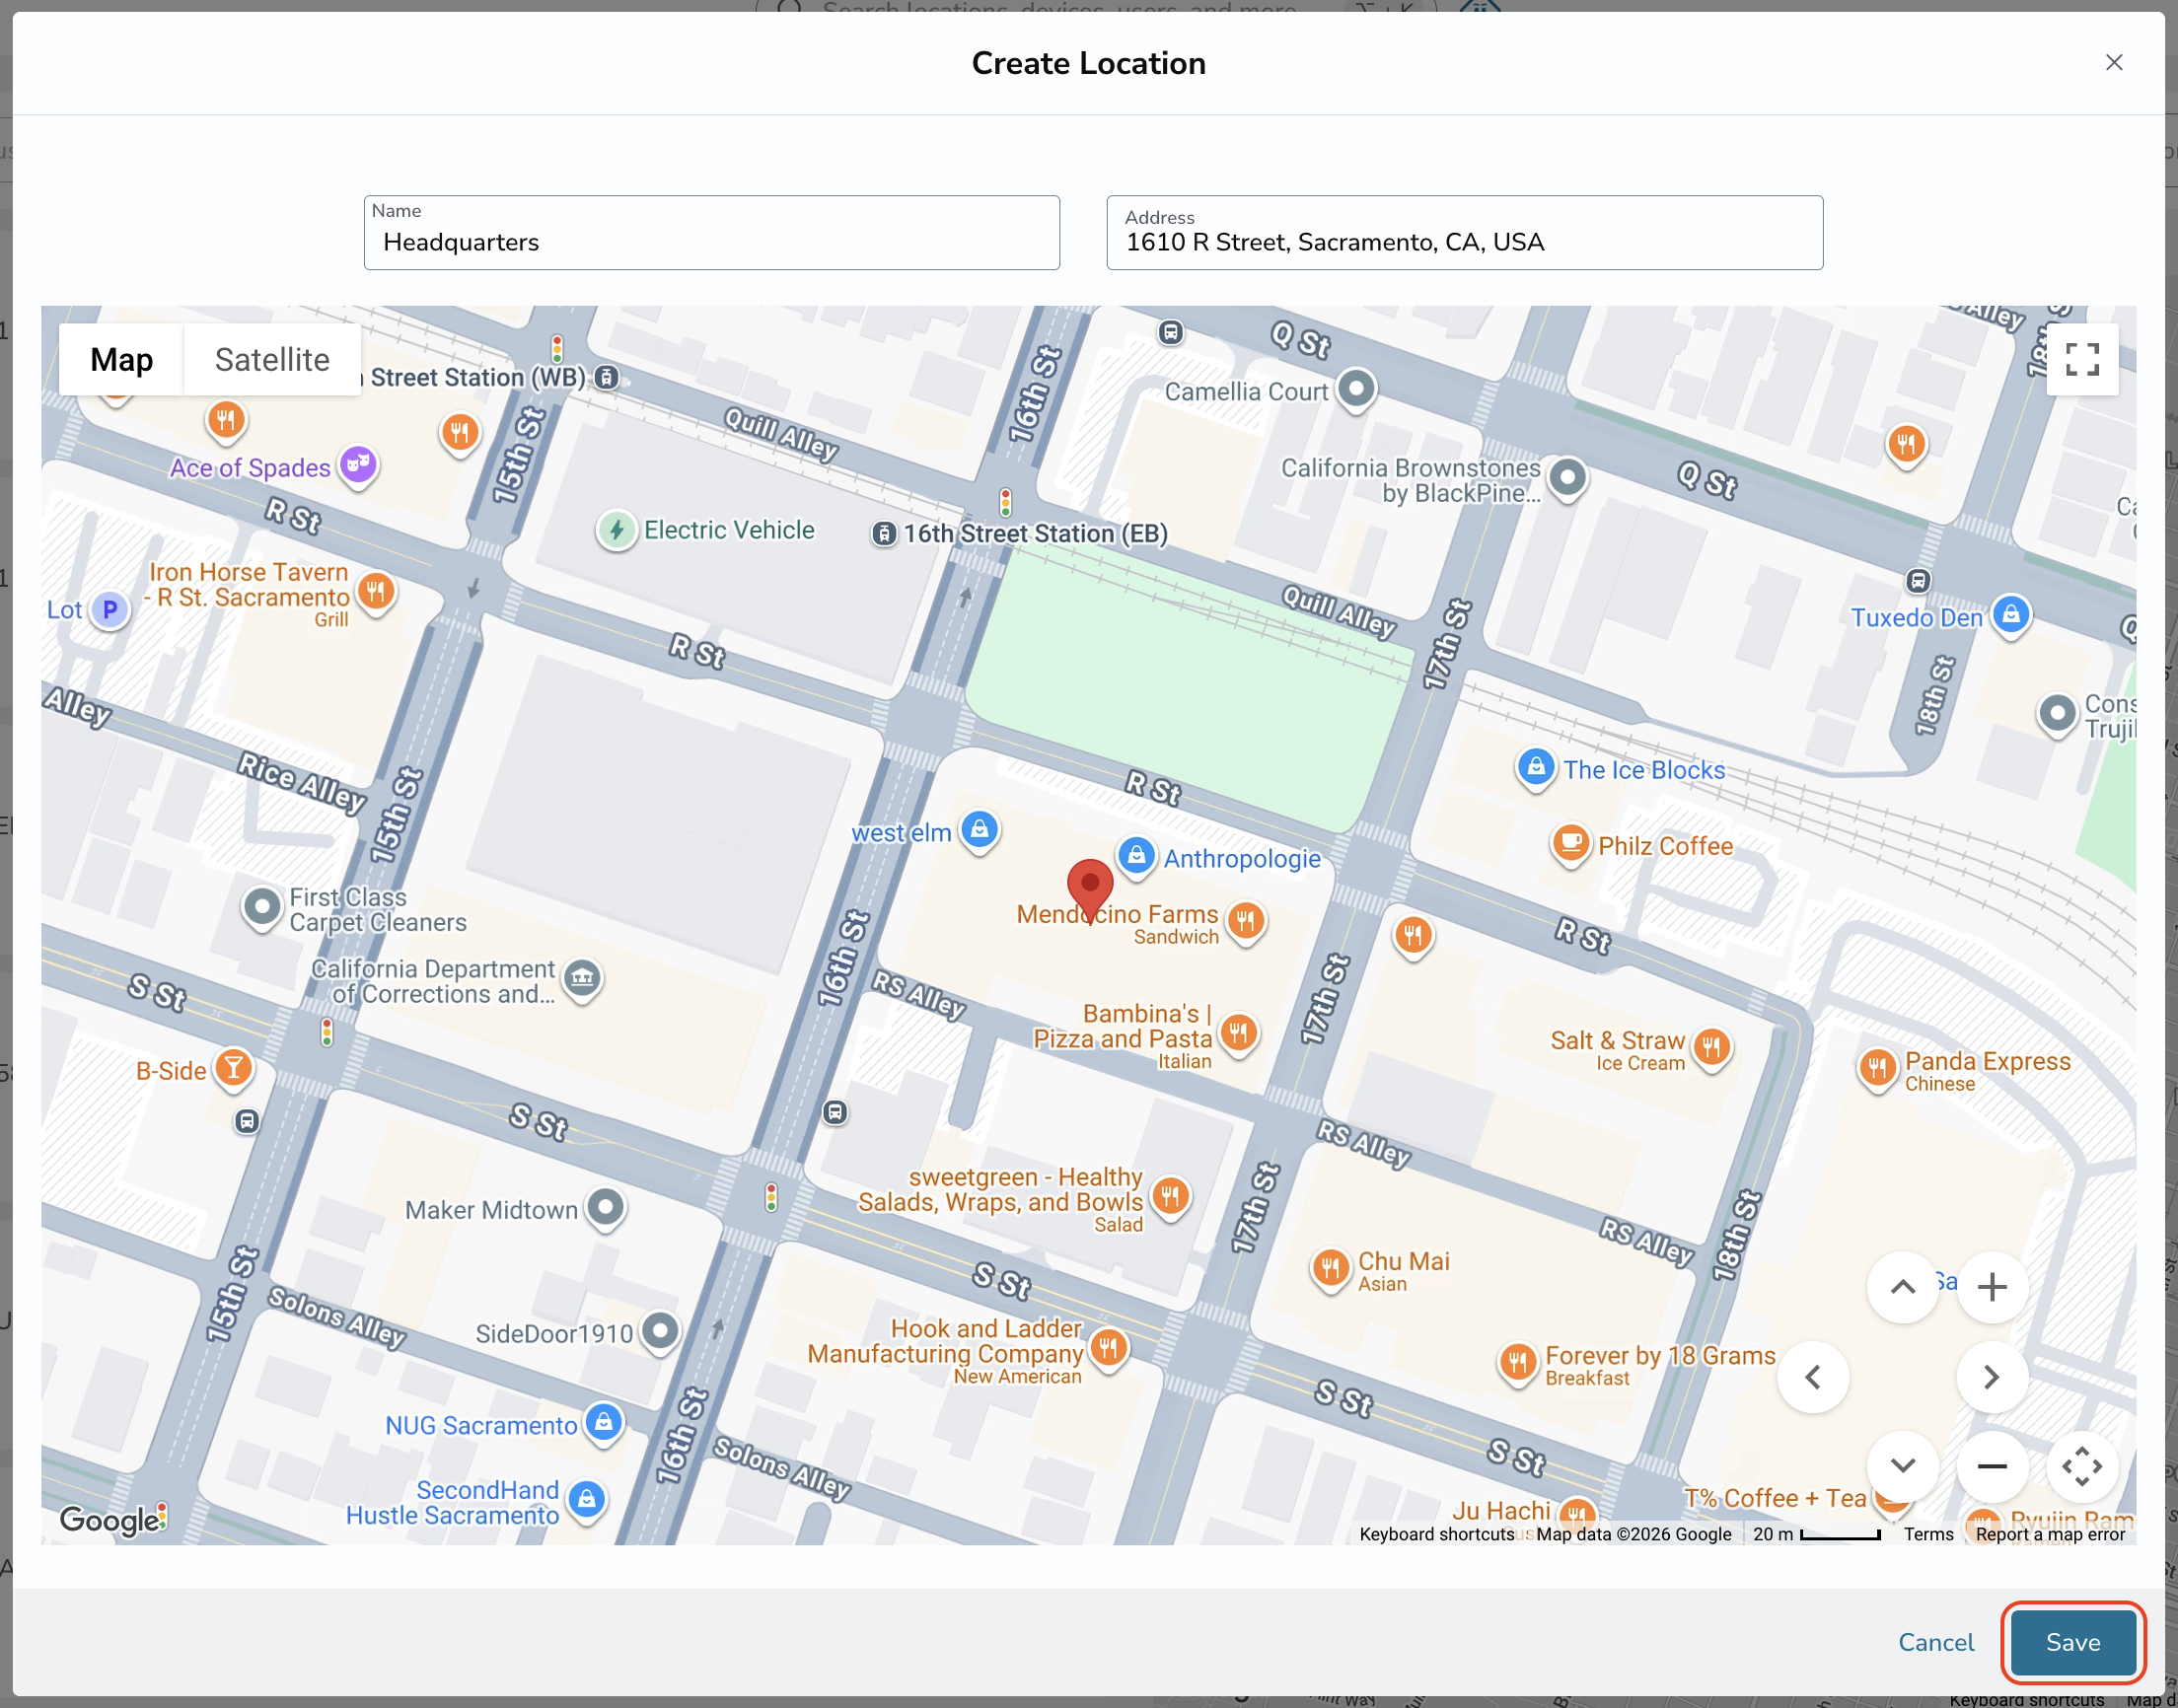Pan the map right with arrow
Image resolution: width=2178 pixels, height=1708 pixels.
click(x=1991, y=1377)
